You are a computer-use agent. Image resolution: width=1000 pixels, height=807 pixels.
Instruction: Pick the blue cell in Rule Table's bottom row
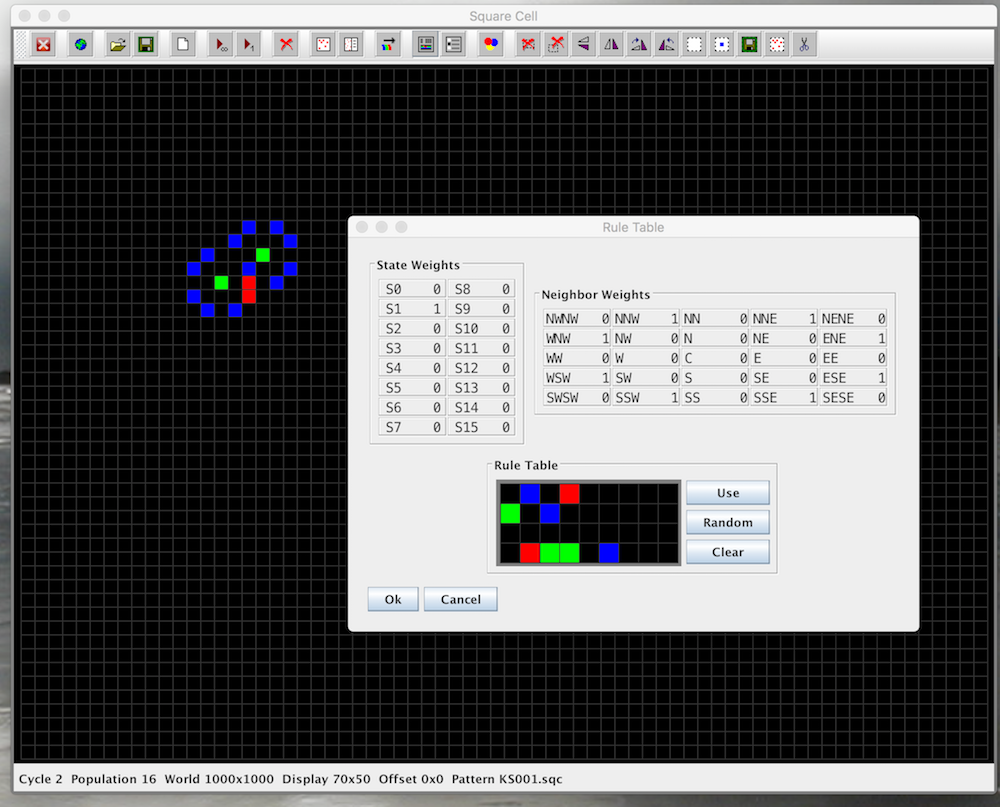point(609,552)
